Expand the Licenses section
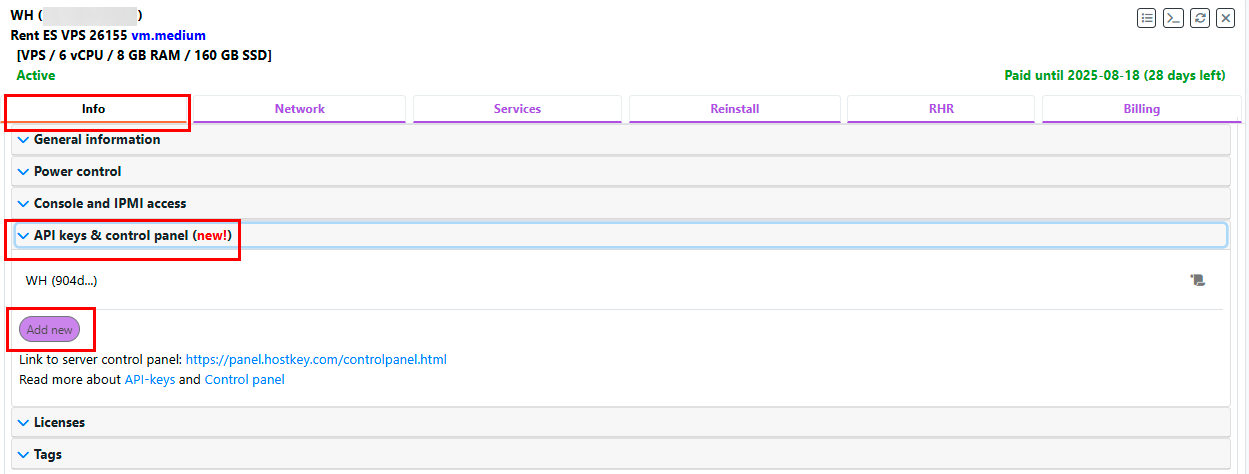The image size is (1249, 474). click(59, 422)
